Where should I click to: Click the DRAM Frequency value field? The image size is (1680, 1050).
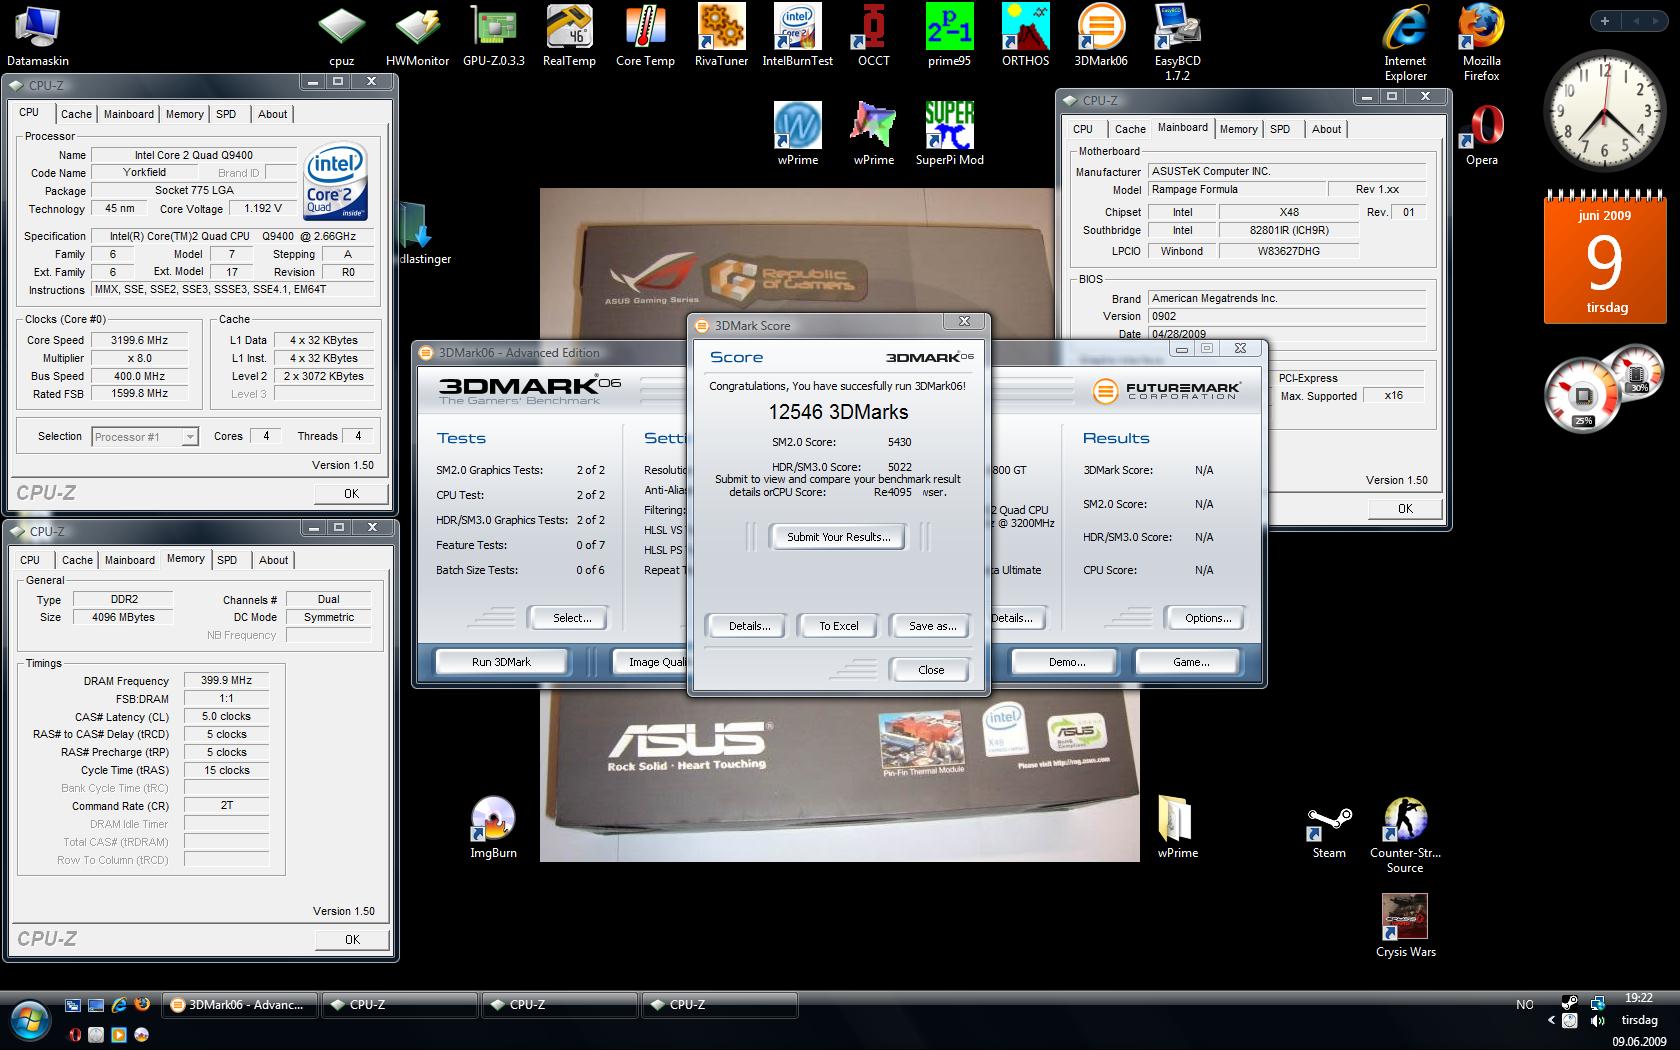[226, 680]
